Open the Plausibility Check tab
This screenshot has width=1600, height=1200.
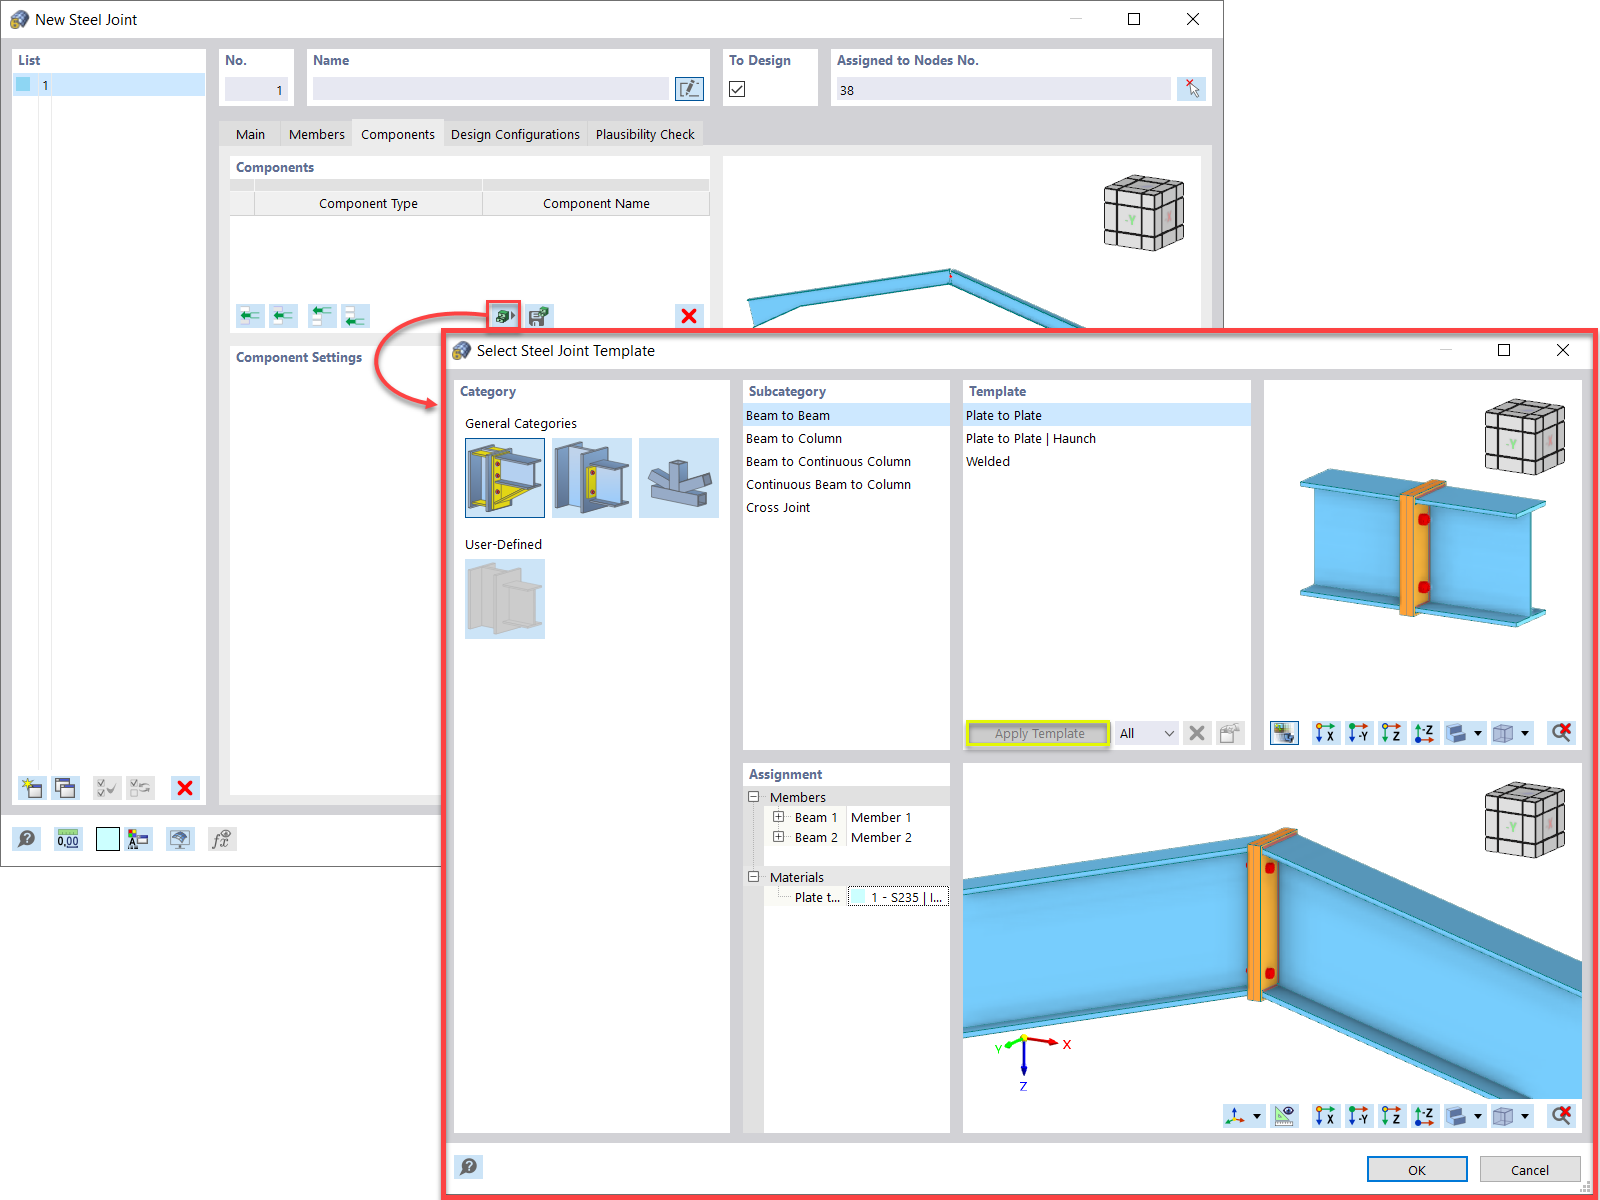tap(645, 133)
